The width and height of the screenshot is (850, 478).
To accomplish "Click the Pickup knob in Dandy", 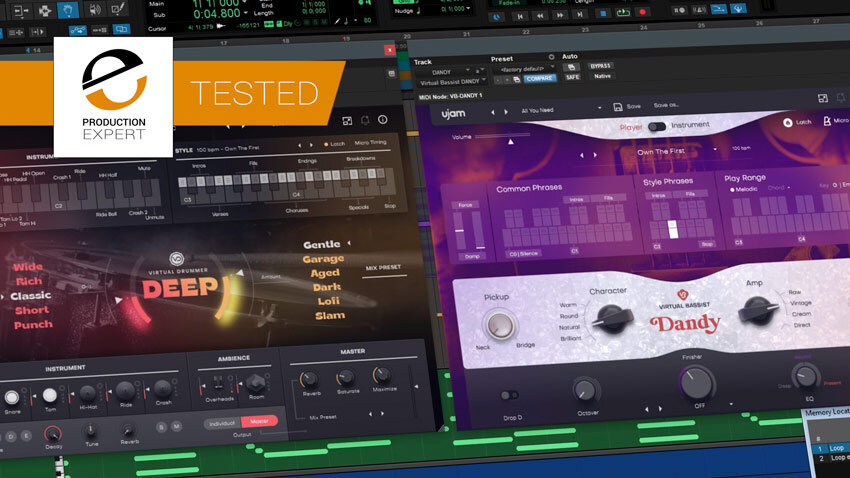I will point(499,325).
